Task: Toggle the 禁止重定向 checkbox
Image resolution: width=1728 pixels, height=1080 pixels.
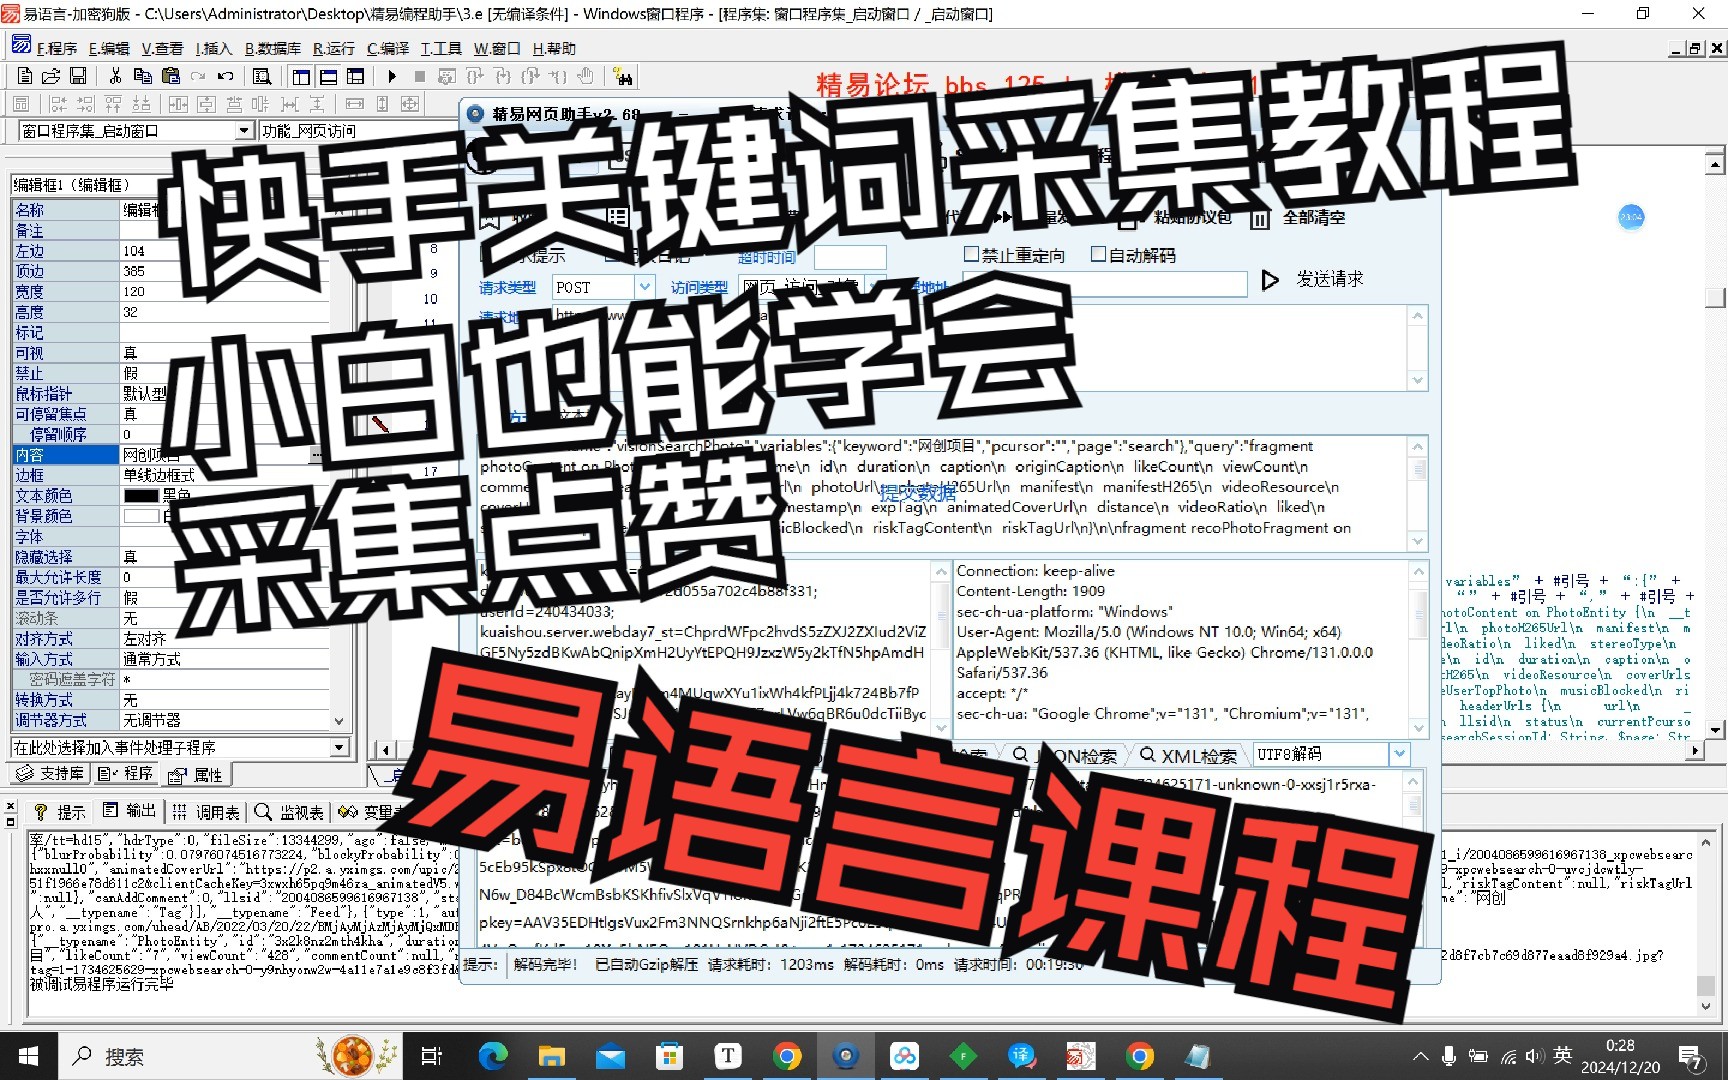Action: point(971,255)
